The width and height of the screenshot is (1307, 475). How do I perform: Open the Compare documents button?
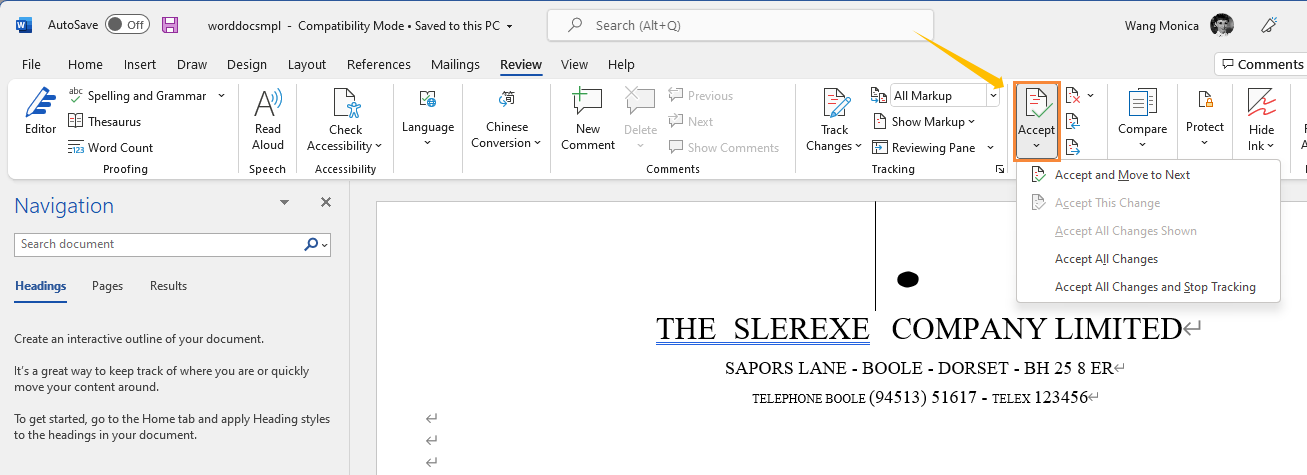(1143, 119)
